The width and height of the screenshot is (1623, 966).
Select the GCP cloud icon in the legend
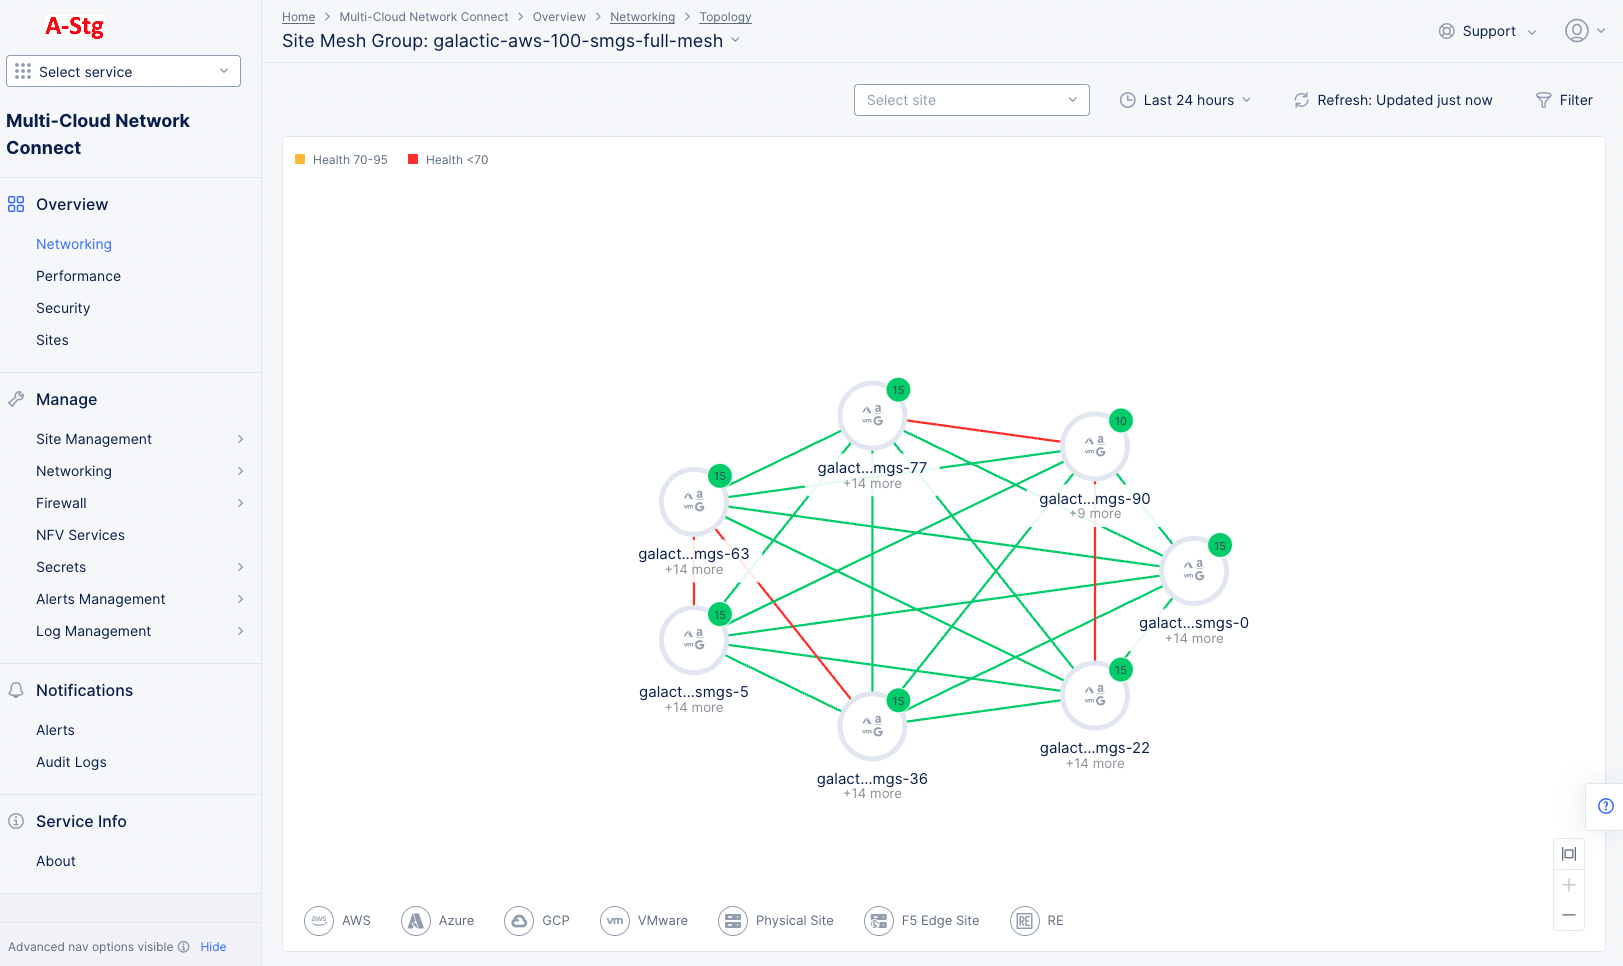click(520, 921)
